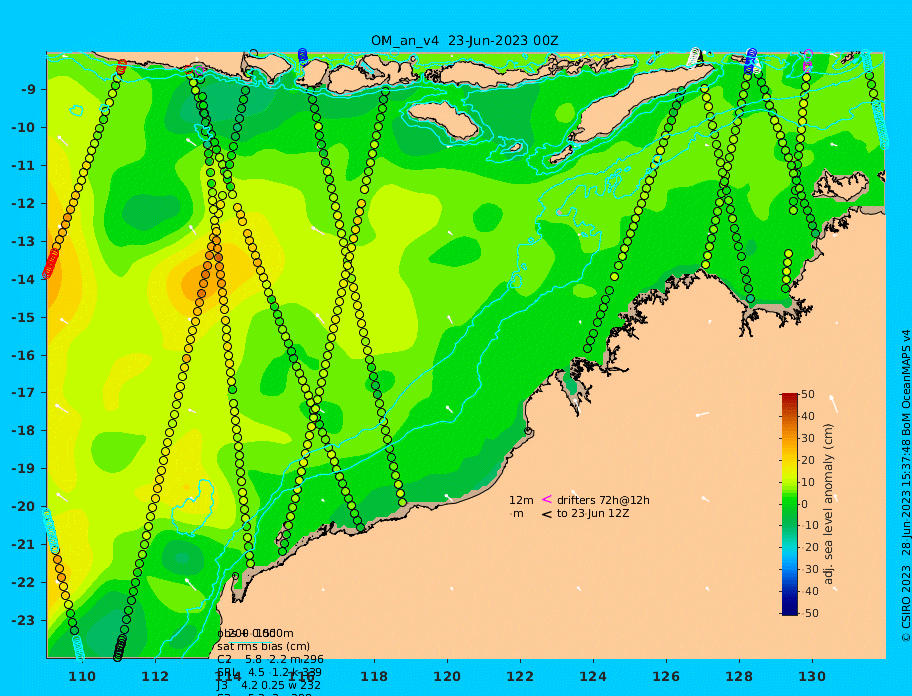Click latitude axis label -23
This screenshot has width=912, height=696.
click(x=24, y=620)
